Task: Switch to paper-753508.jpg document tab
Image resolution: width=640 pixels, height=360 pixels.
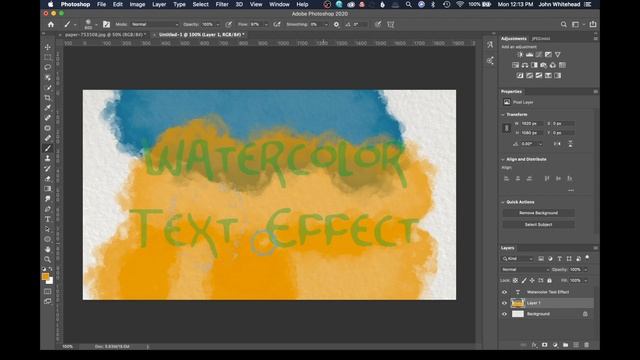Action: [105, 35]
